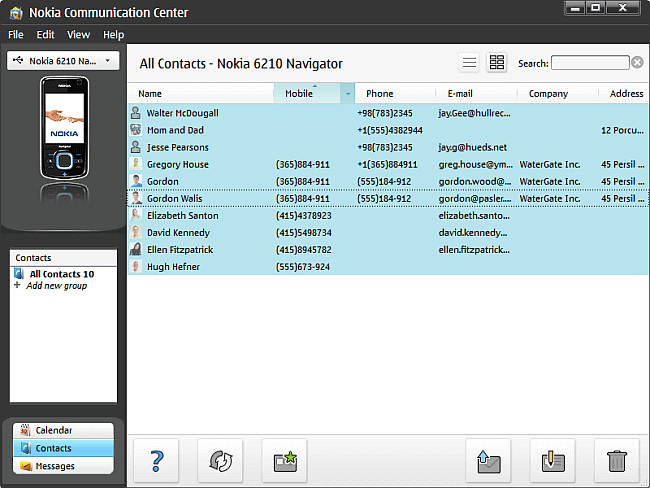Click Gordon Walis contact photo

(x=136, y=198)
